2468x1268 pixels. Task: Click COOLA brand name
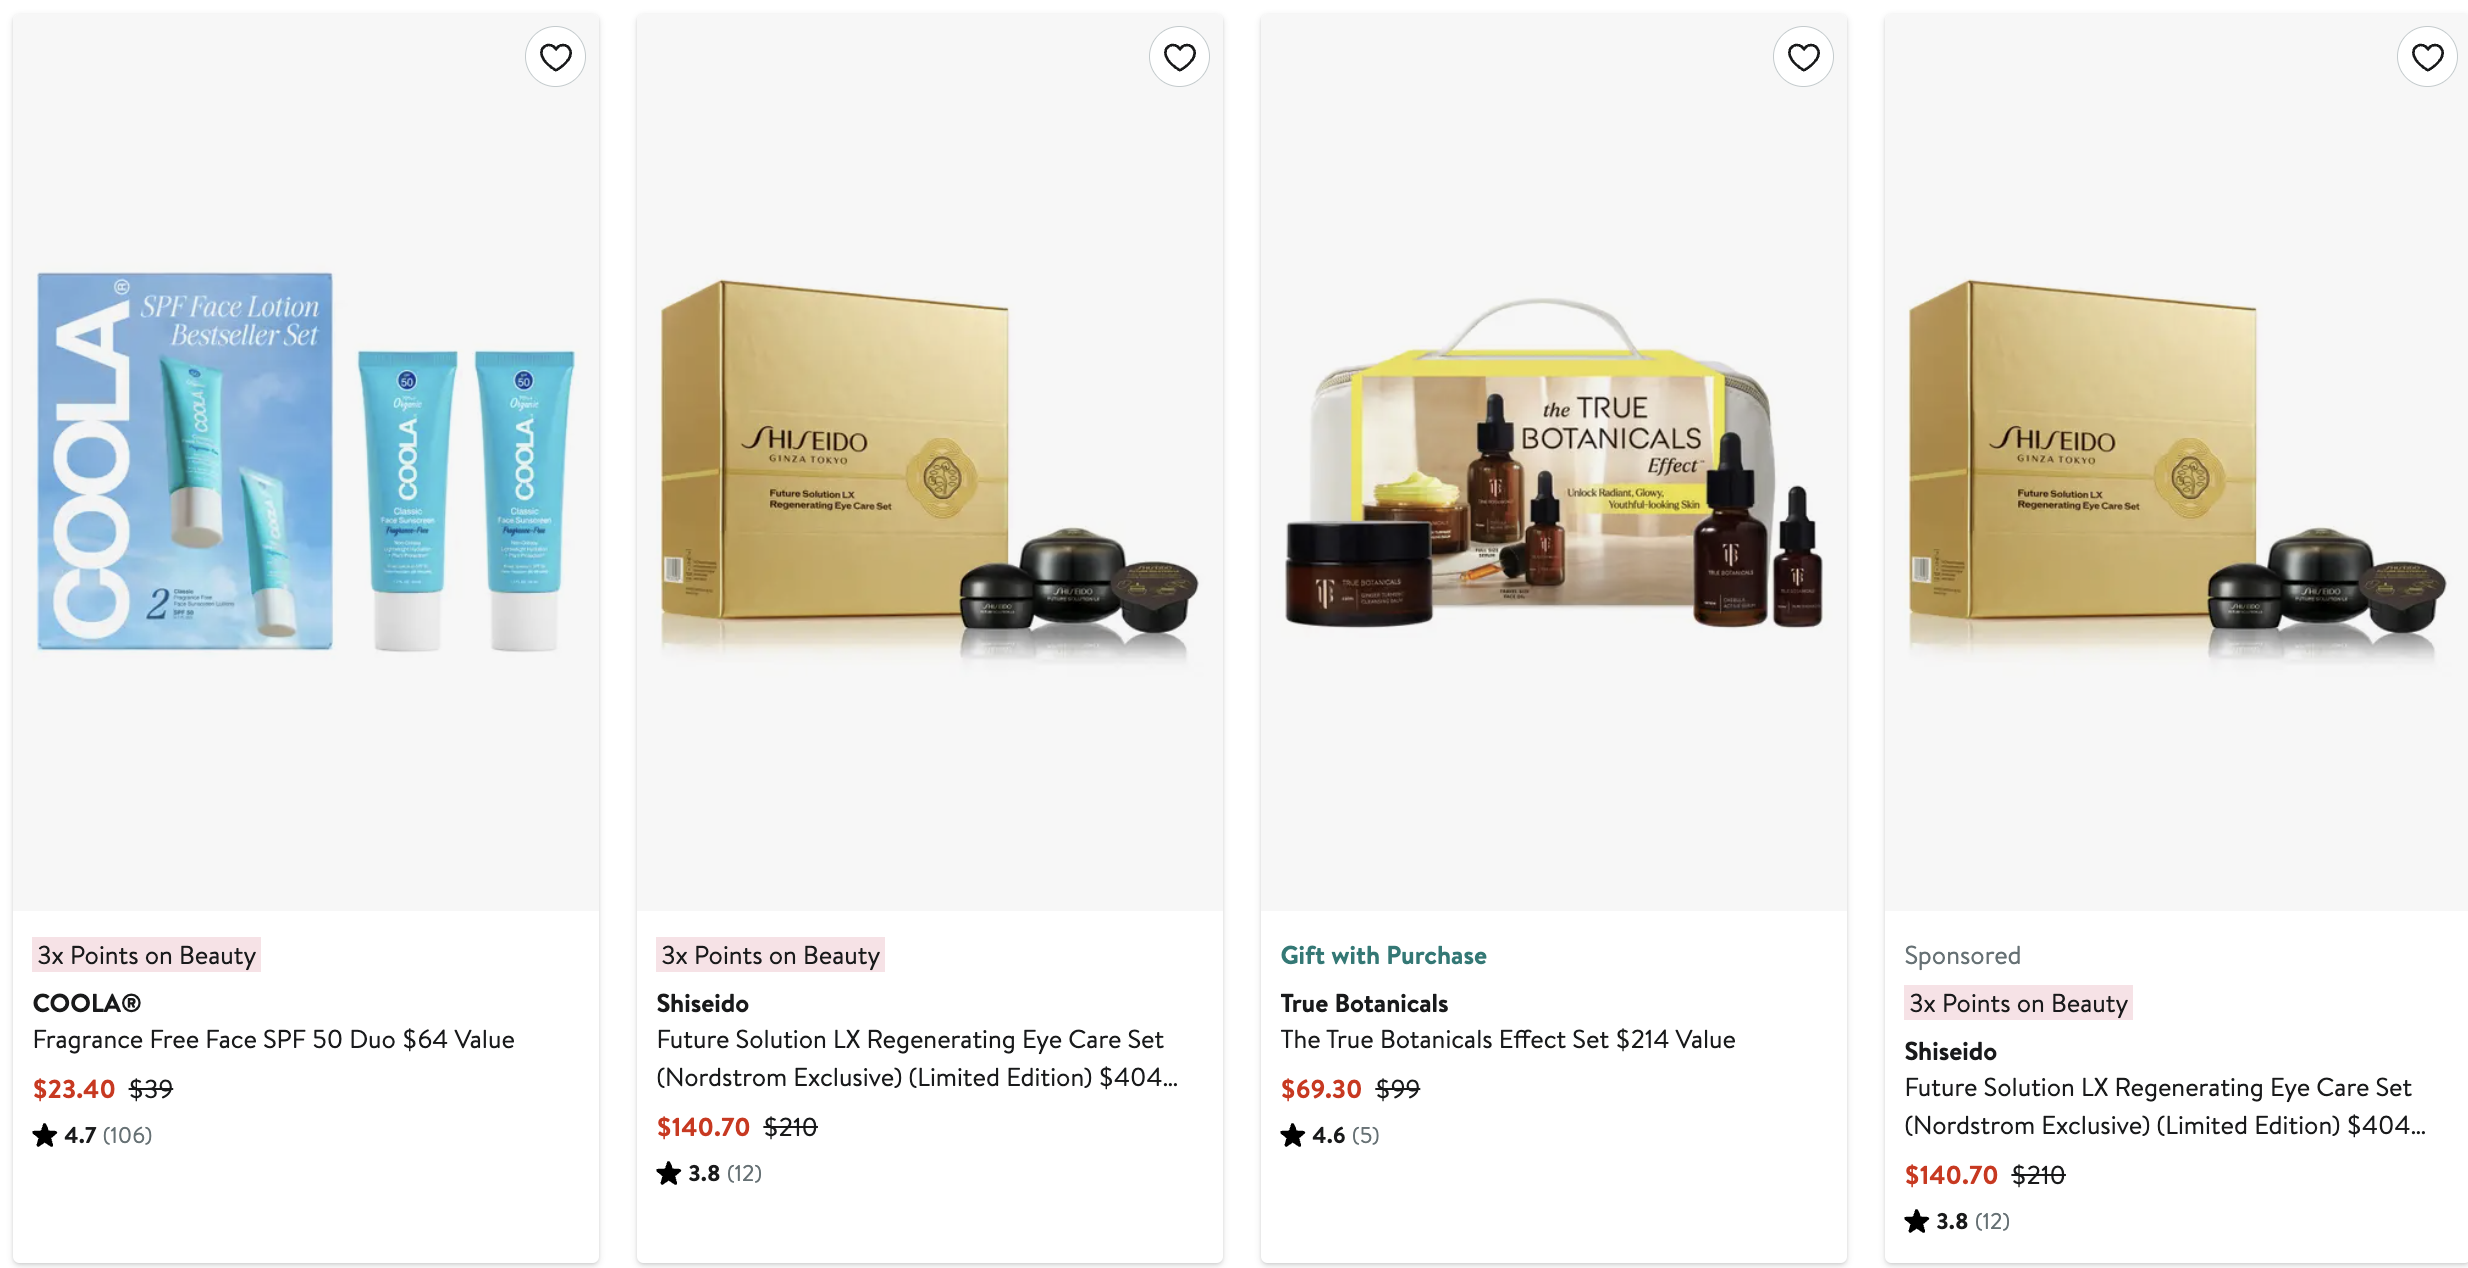click(x=87, y=1003)
